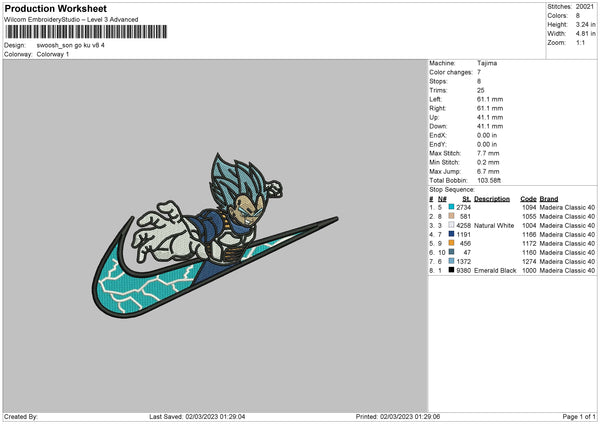This screenshot has width=600, height=424.
Task: Select the Emerald Black description
Action: [495, 271]
